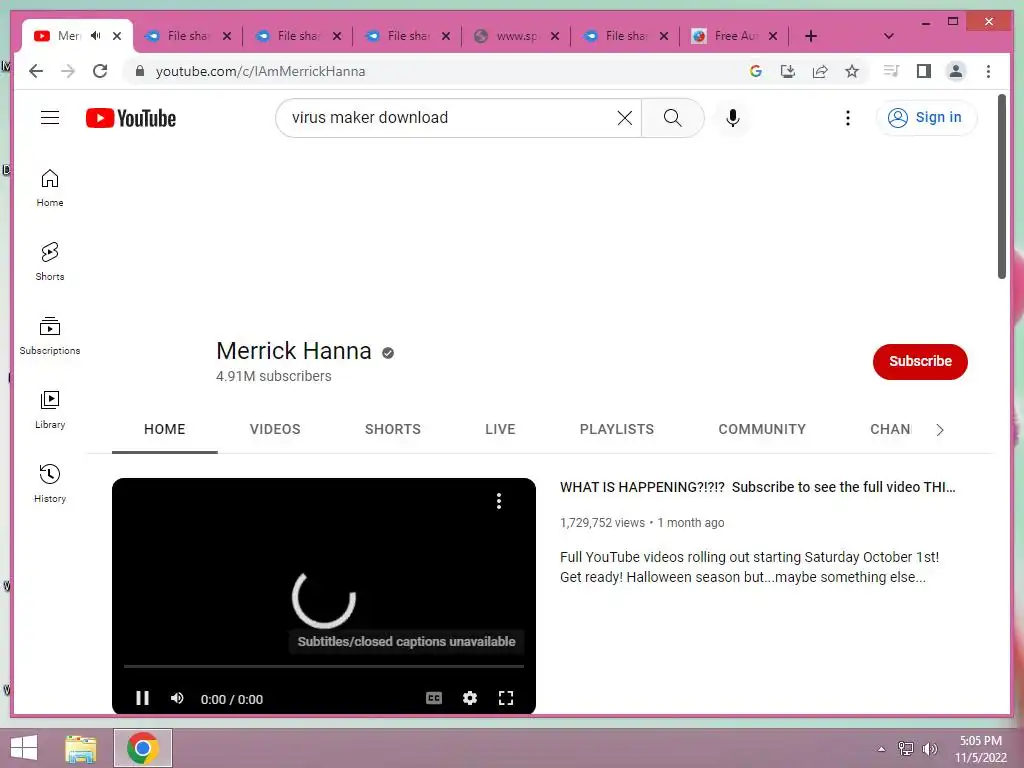Open Shorts in the YouTube sidebar

pos(50,261)
